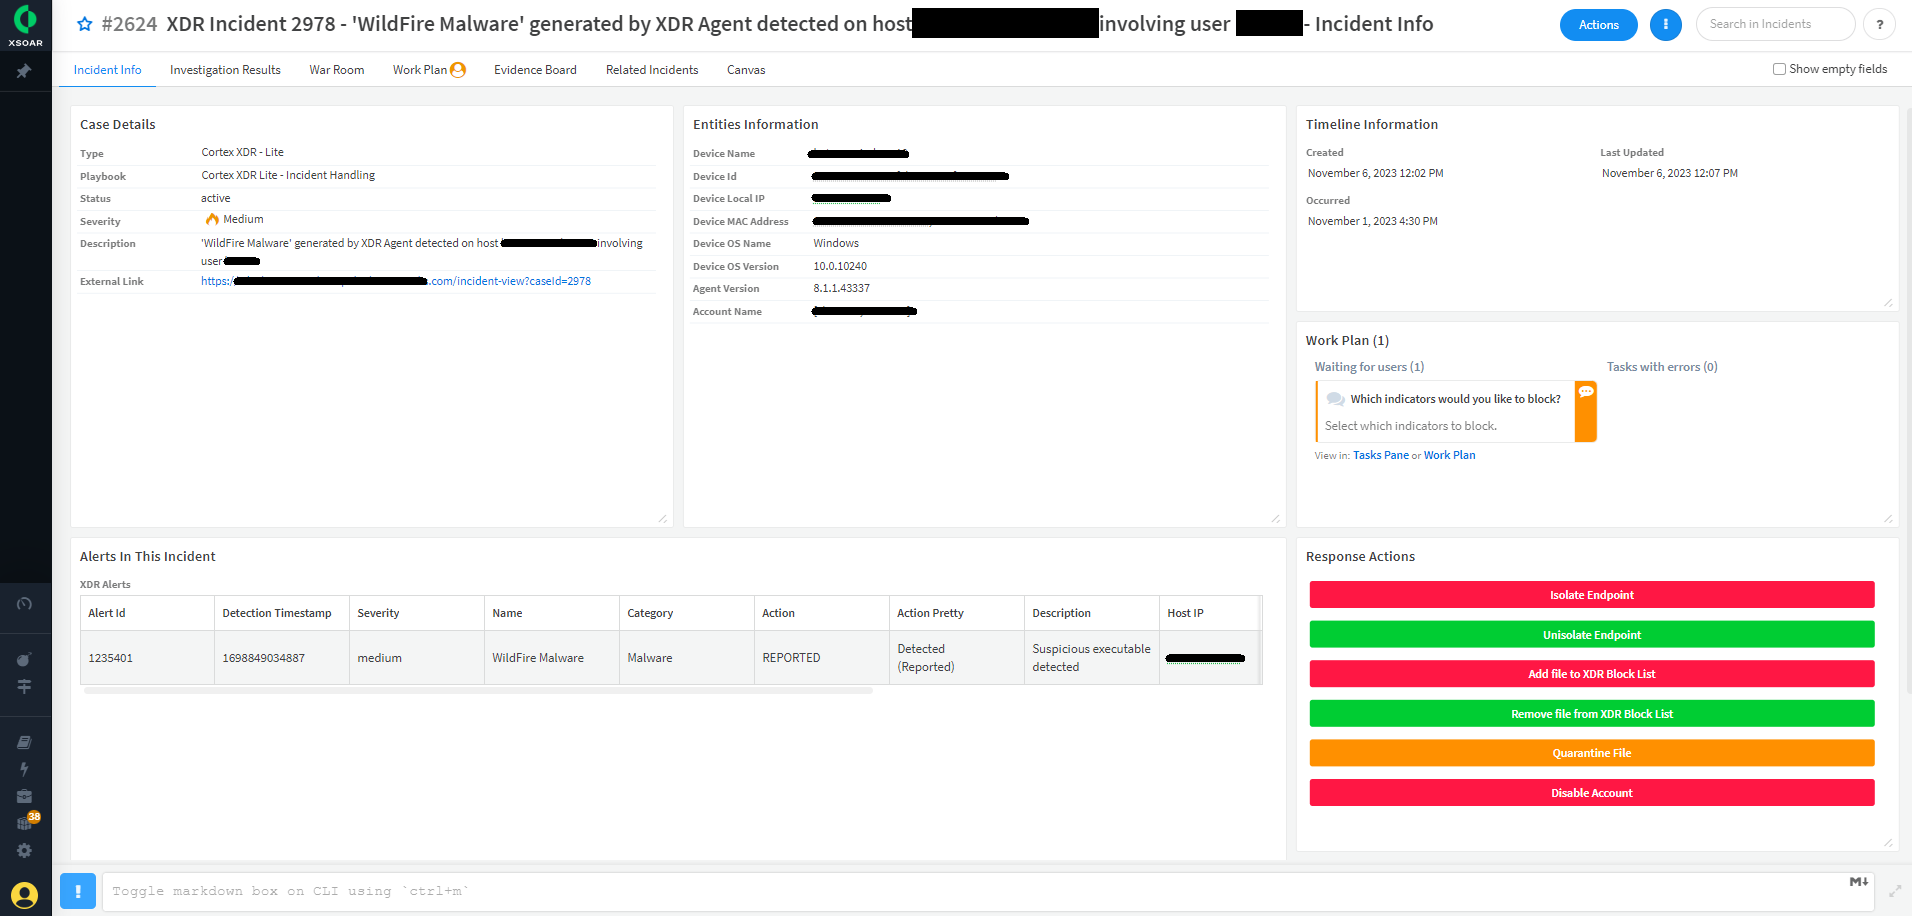Open the Indicators signpost icon
Image resolution: width=1912 pixels, height=916 pixels.
tap(24, 686)
